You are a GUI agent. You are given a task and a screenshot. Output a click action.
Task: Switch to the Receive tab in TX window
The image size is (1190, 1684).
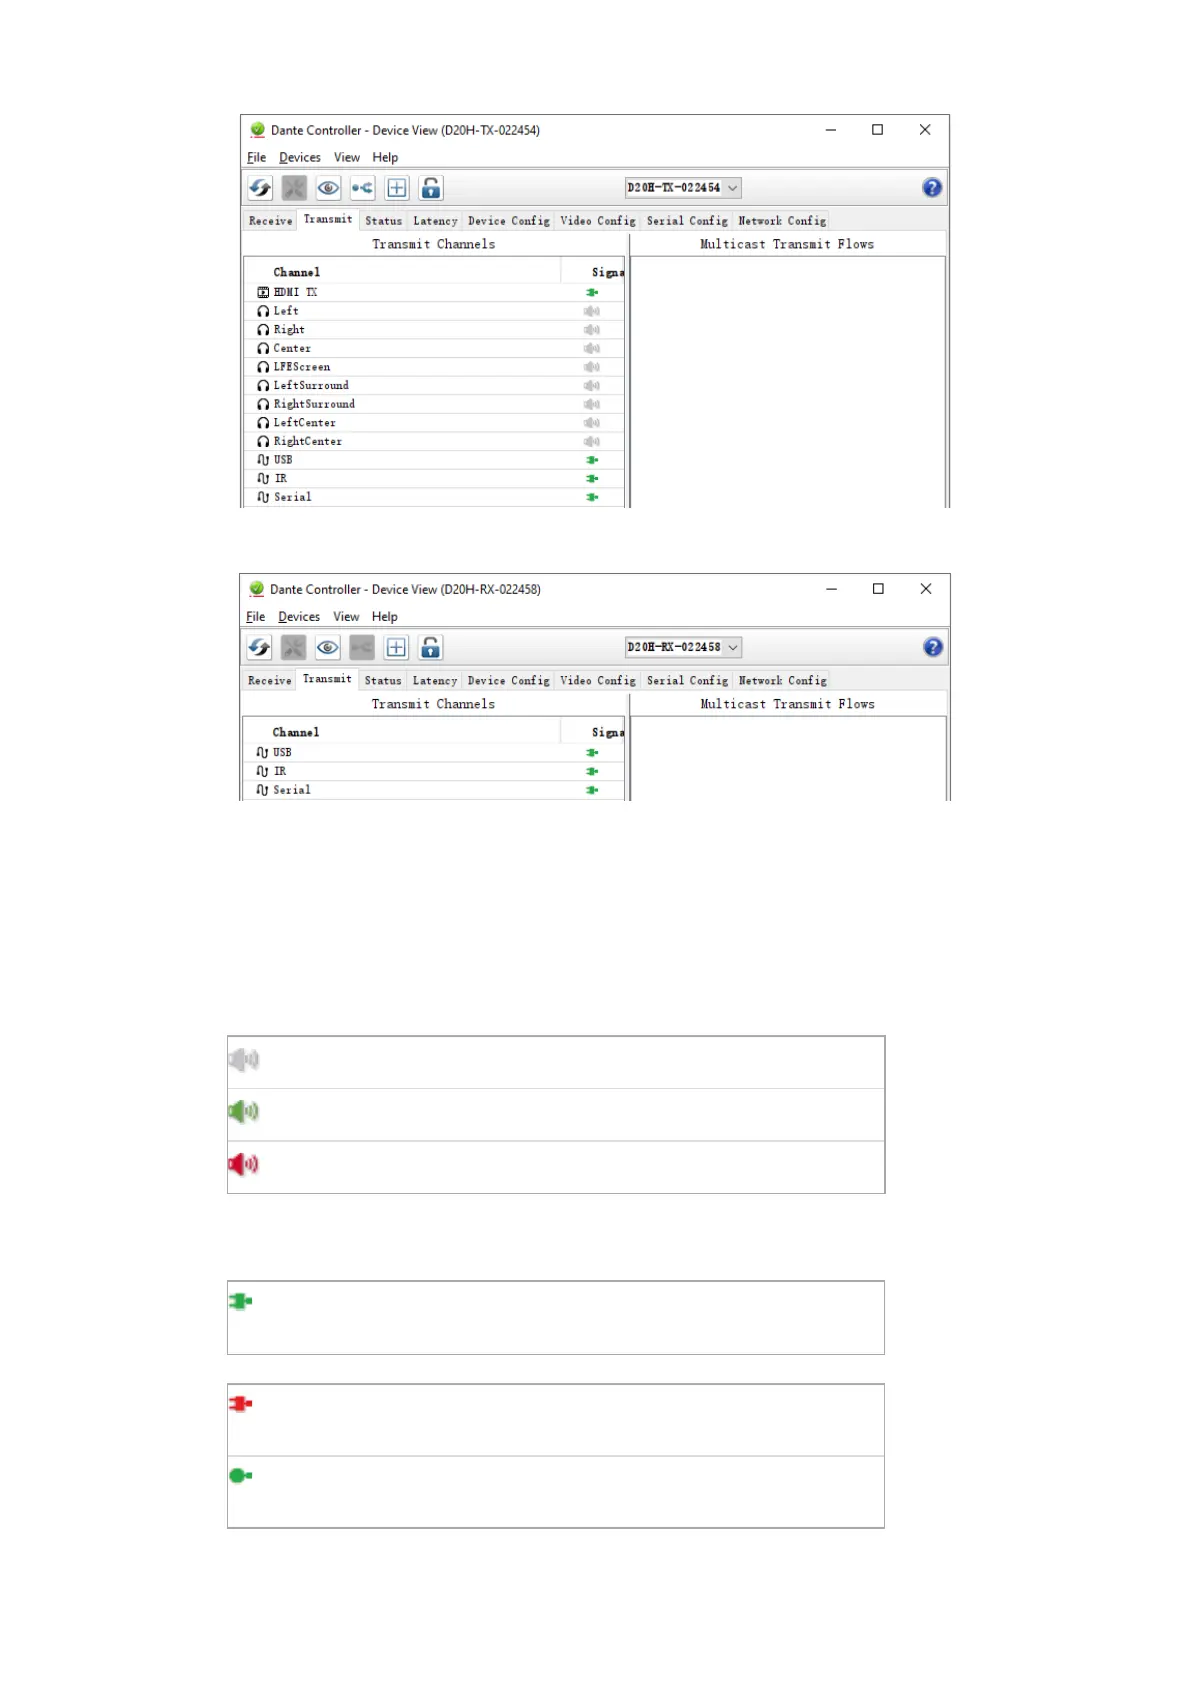coord(270,221)
